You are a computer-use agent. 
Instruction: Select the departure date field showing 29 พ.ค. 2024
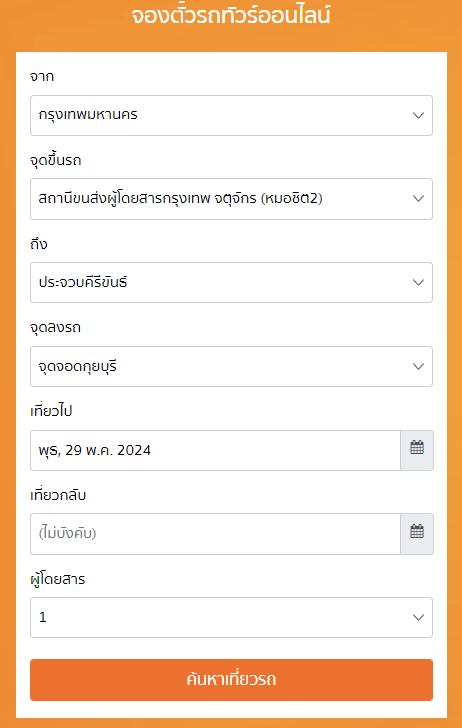tap(215, 450)
